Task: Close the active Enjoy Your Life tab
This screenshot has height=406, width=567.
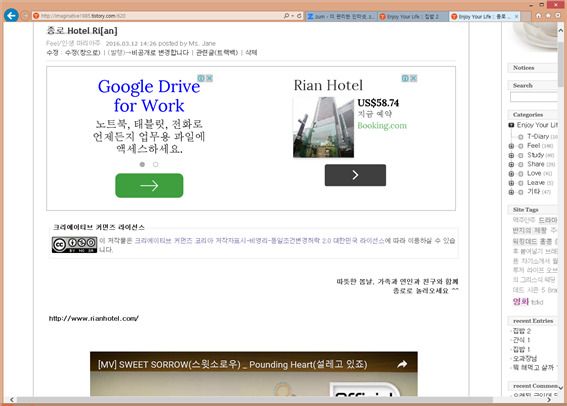Action: [516, 16]
